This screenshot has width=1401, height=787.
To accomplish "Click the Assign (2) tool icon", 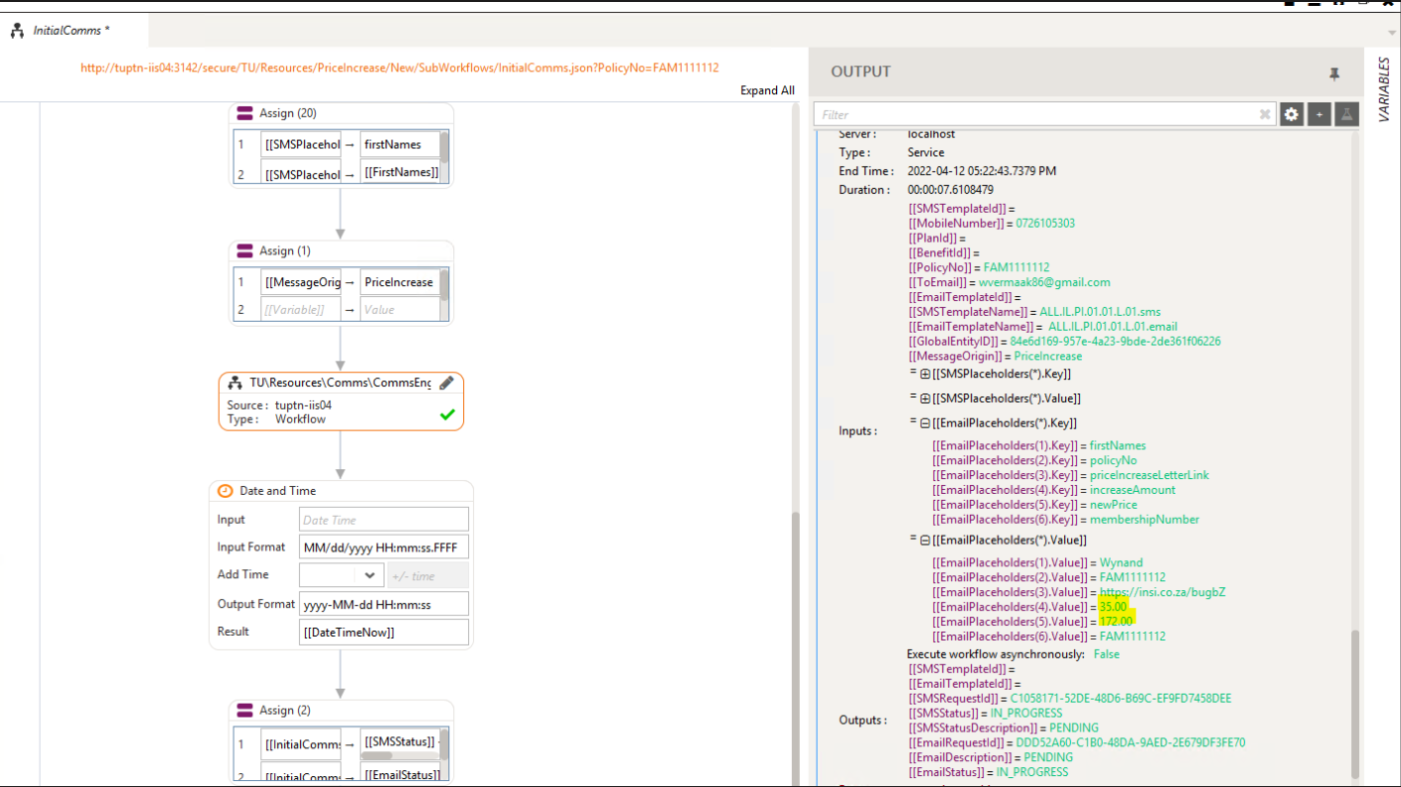I will [245, 710].
